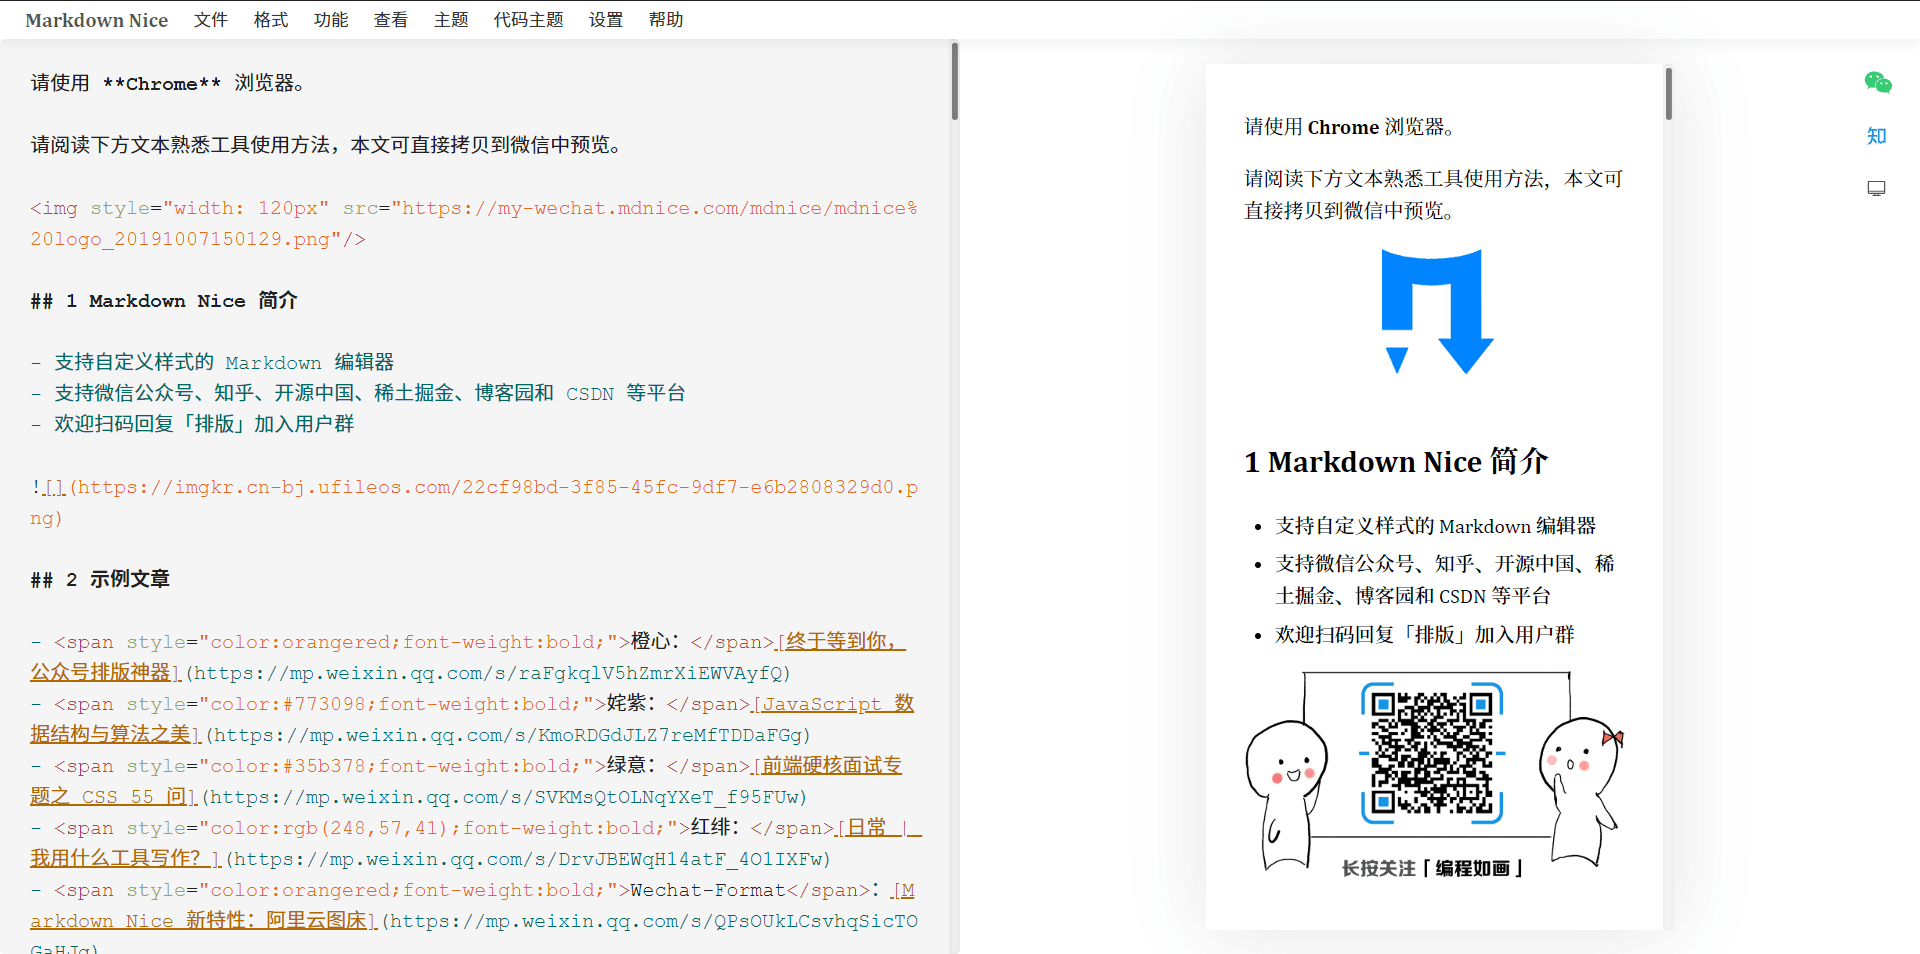Click the img tag line in the editor
Image resolution: width=1920 pixels, height=954 pixels.
474,223
